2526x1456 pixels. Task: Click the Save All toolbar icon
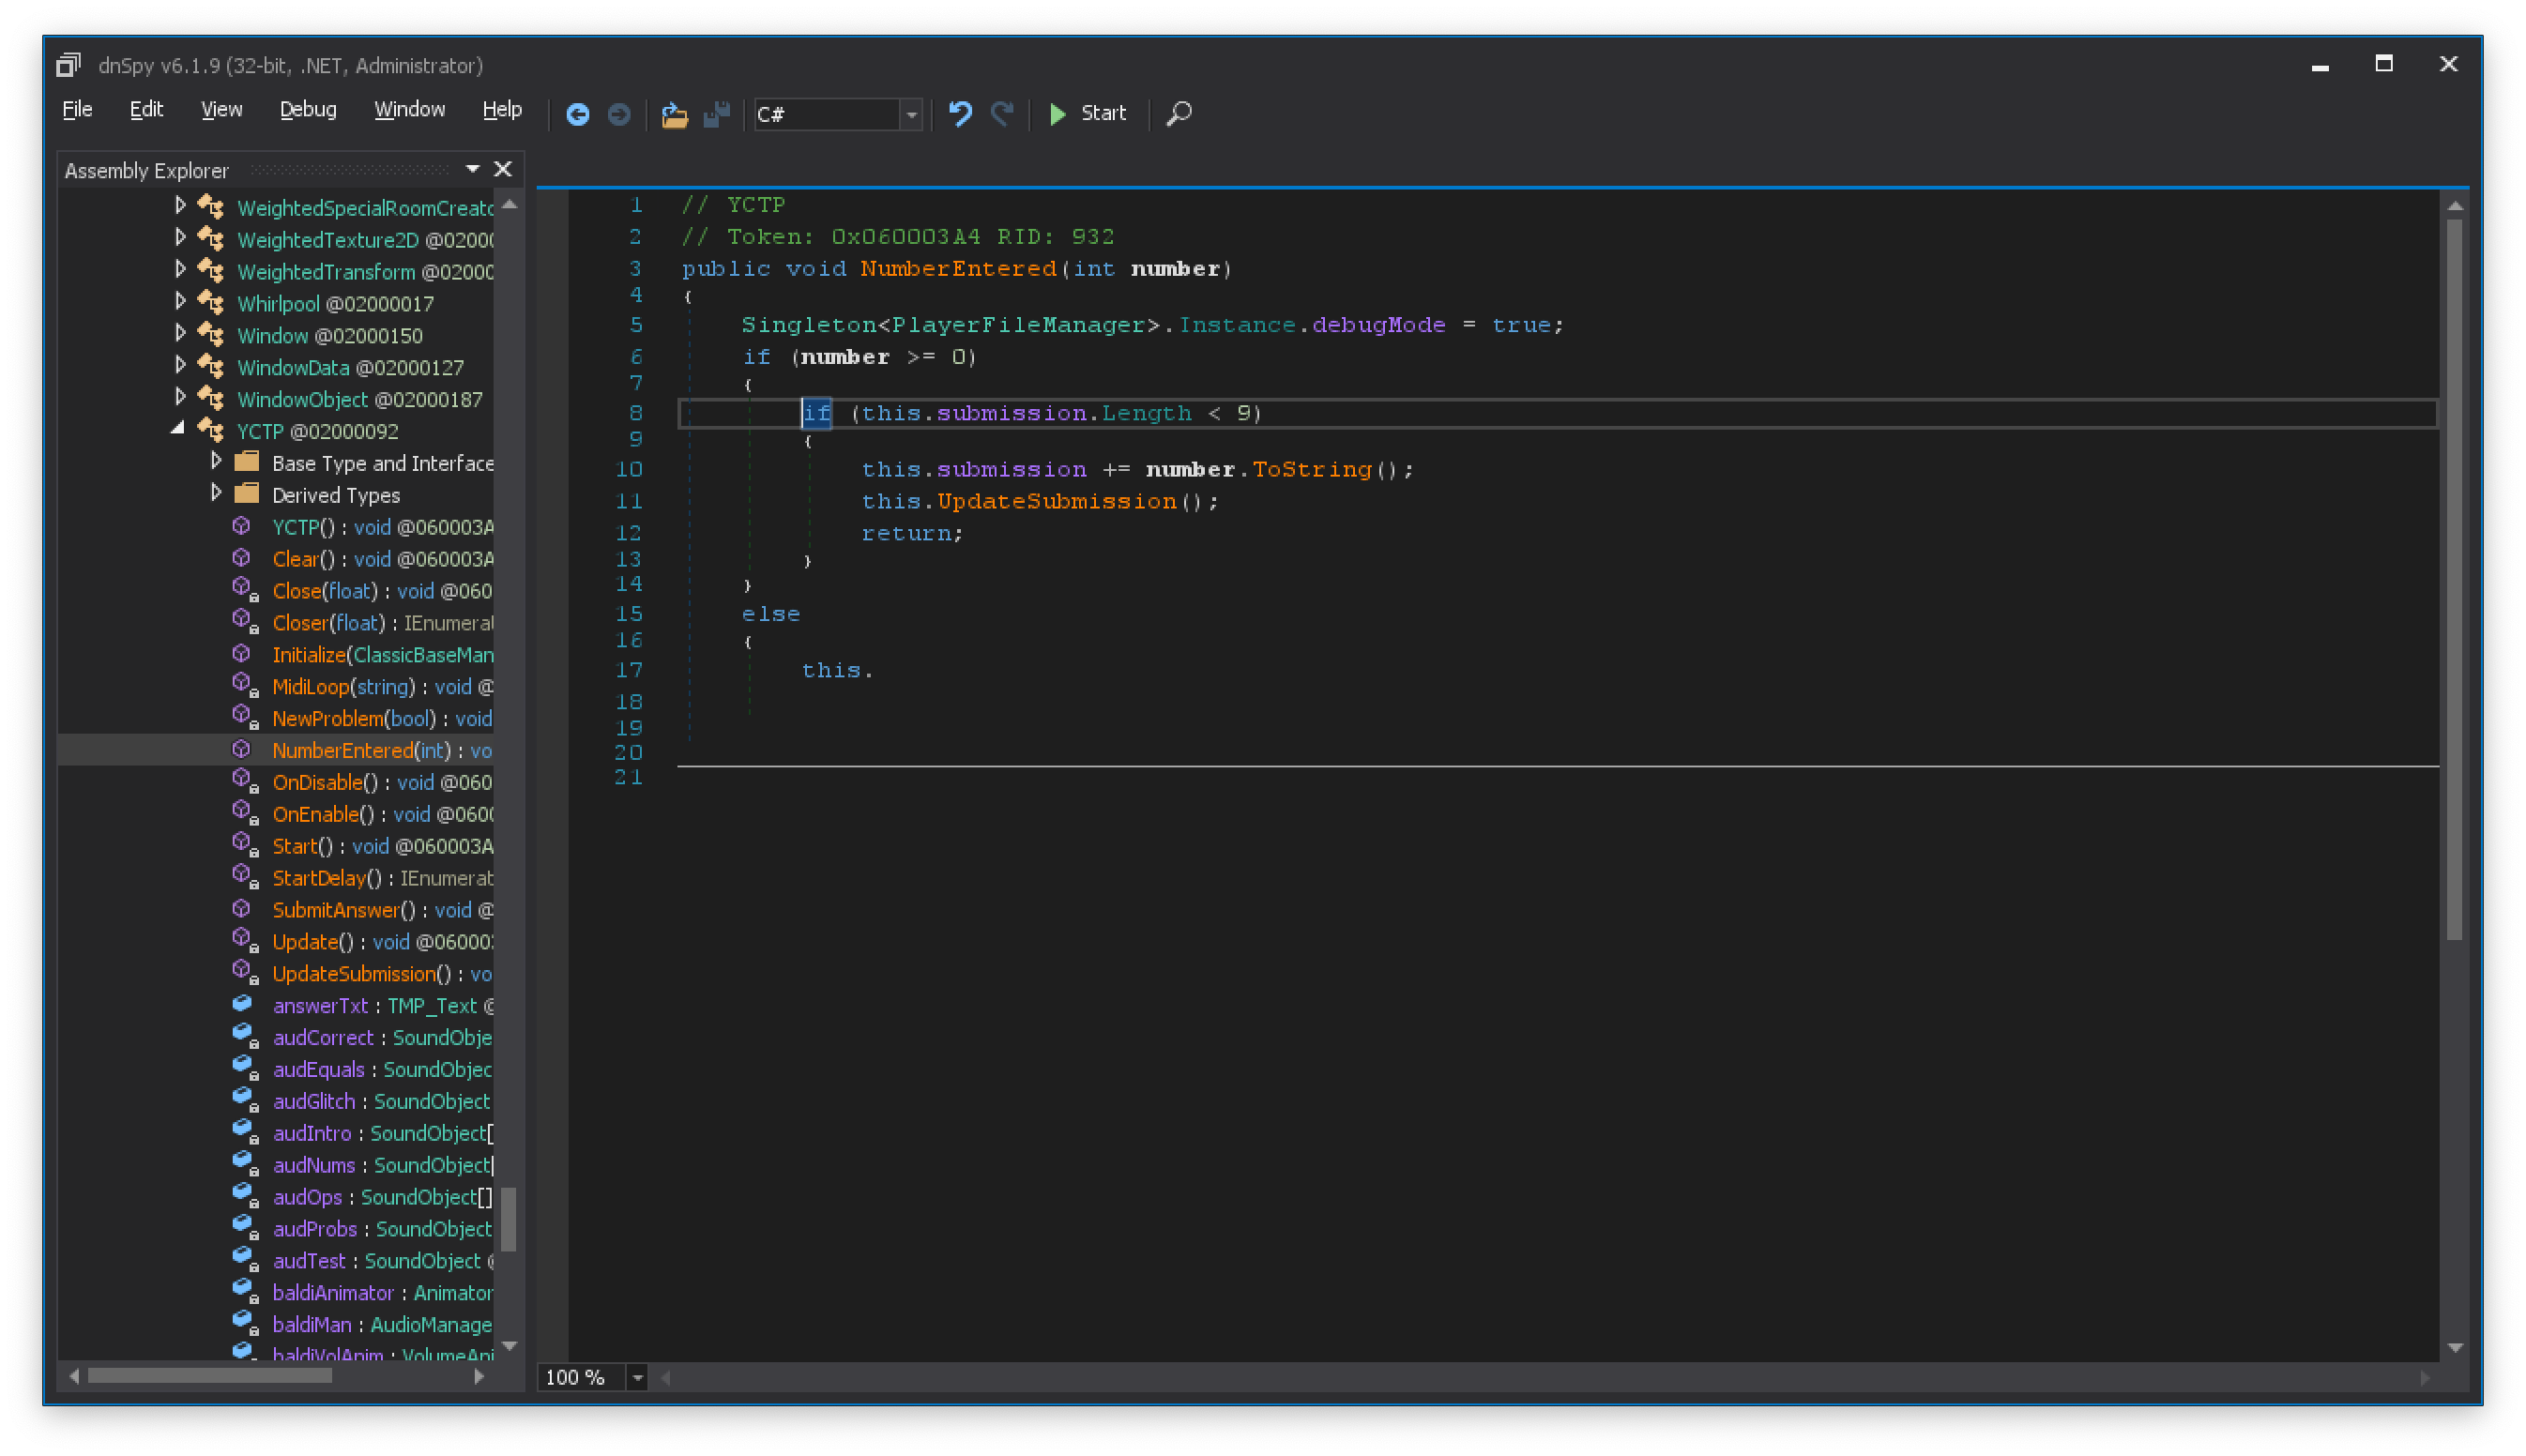tap(716, 114)
